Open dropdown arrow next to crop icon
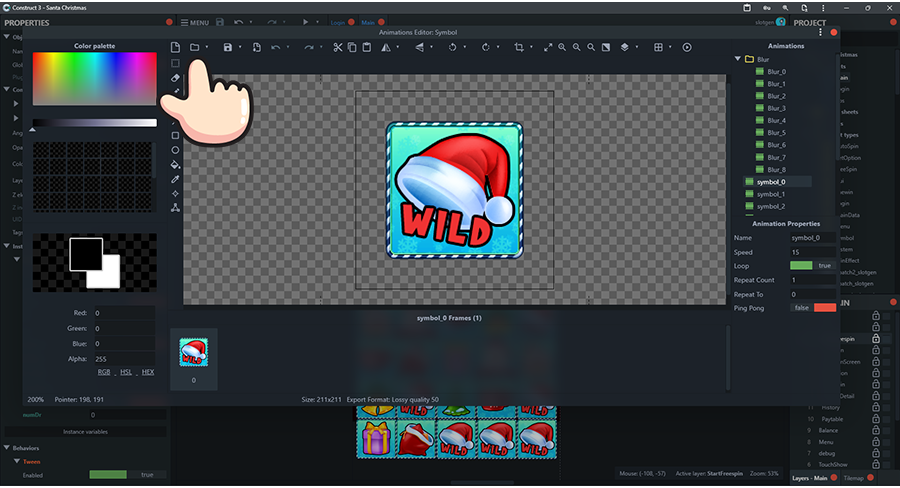 point(531,47)
